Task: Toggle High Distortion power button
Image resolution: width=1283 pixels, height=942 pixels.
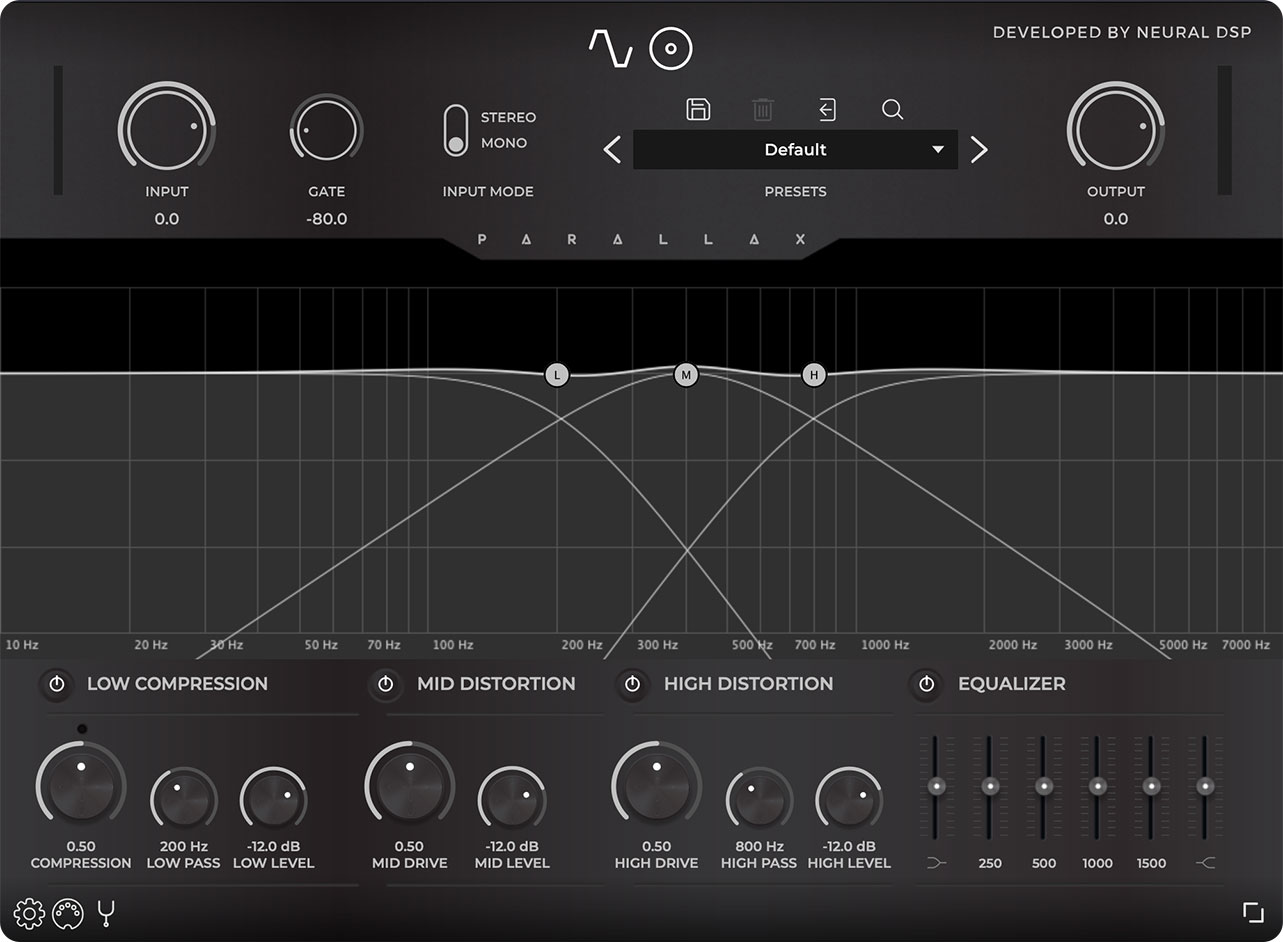Action: coord(632,684)
